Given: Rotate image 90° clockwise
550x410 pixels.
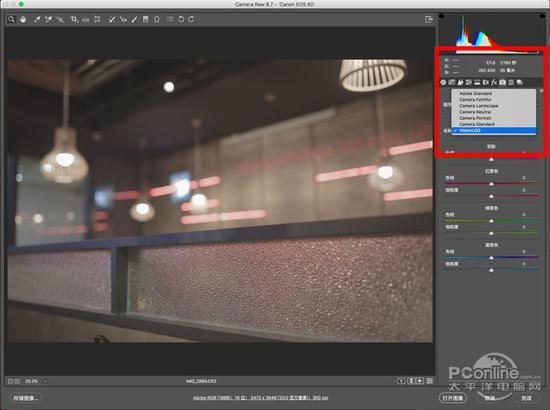Looking at the screenshot, I should tap(191, 19).
